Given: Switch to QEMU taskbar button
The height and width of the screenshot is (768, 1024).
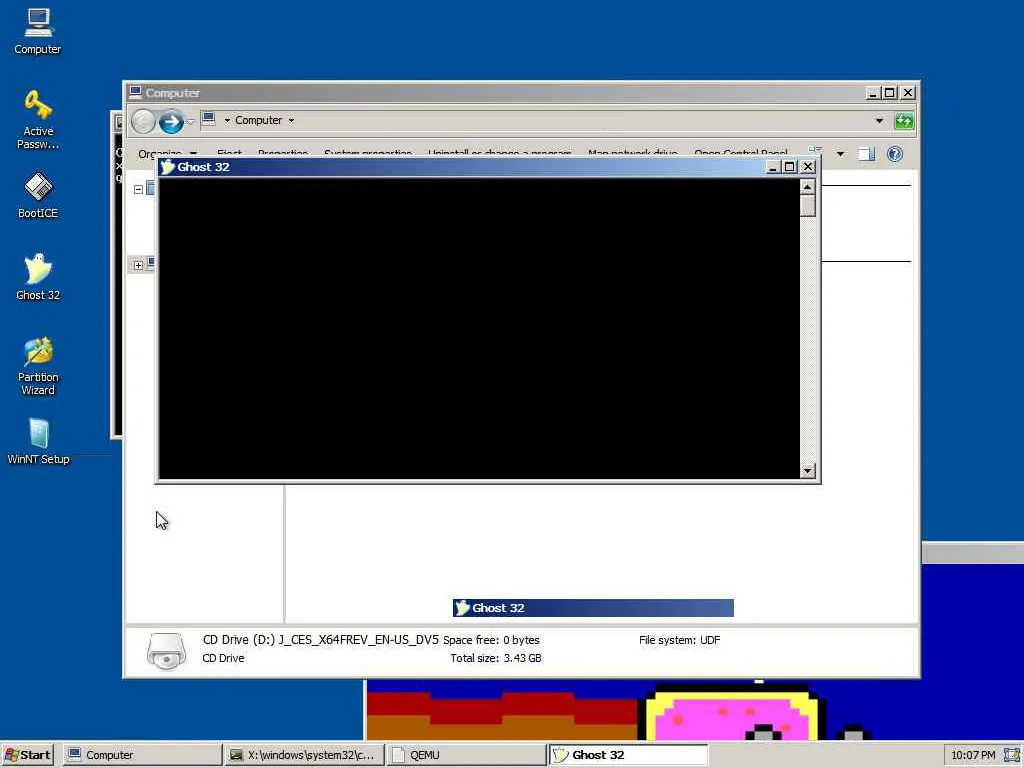Looking at the screenshot, I should click(x=466, y=755).
